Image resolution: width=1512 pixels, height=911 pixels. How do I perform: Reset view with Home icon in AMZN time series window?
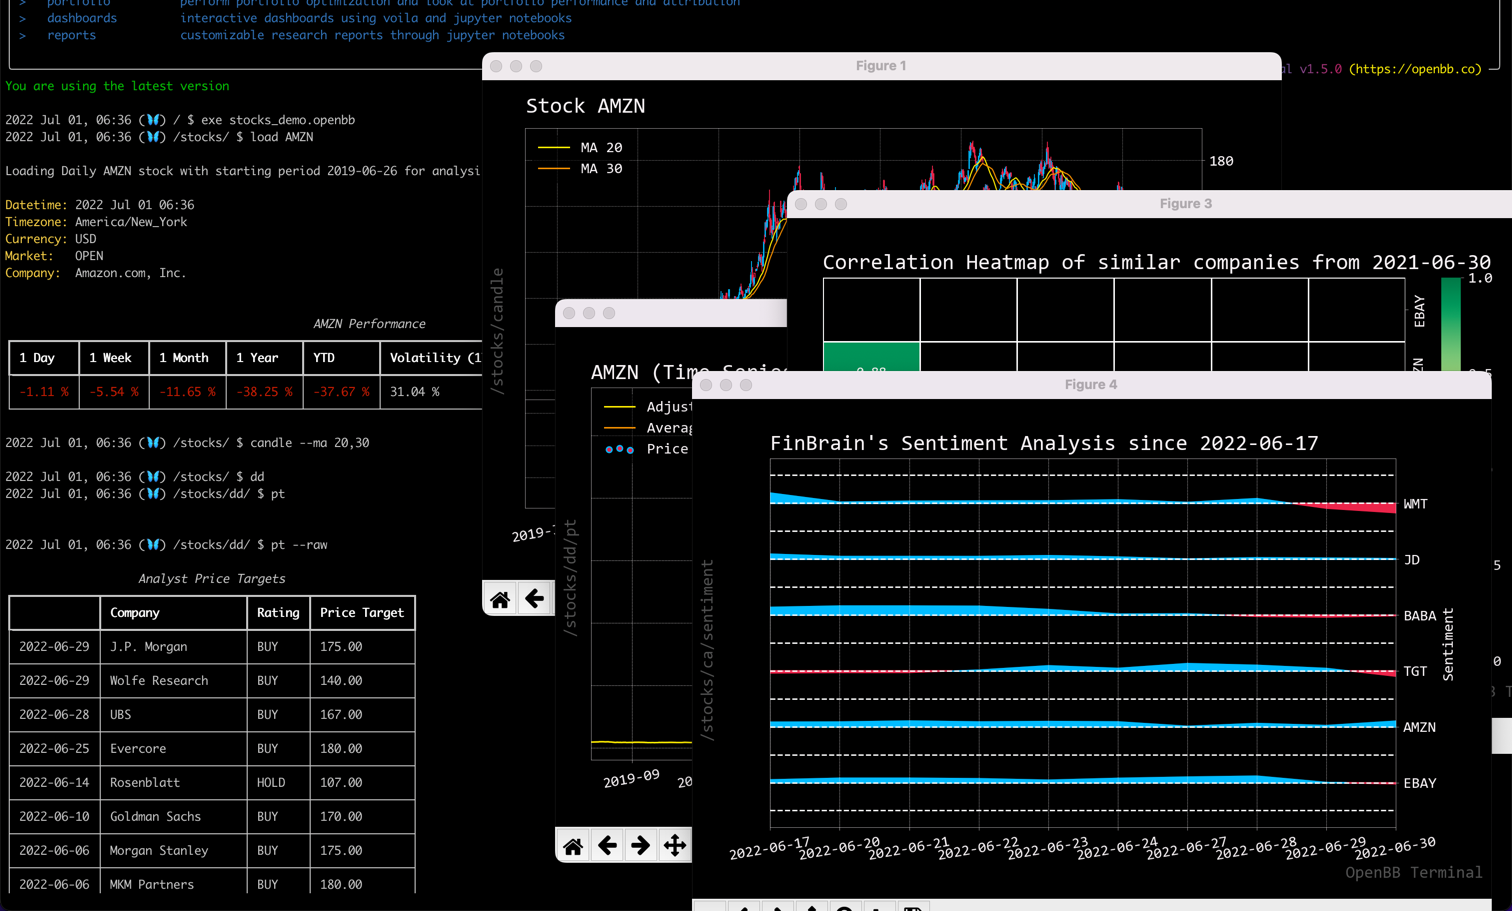click(573, 846)
